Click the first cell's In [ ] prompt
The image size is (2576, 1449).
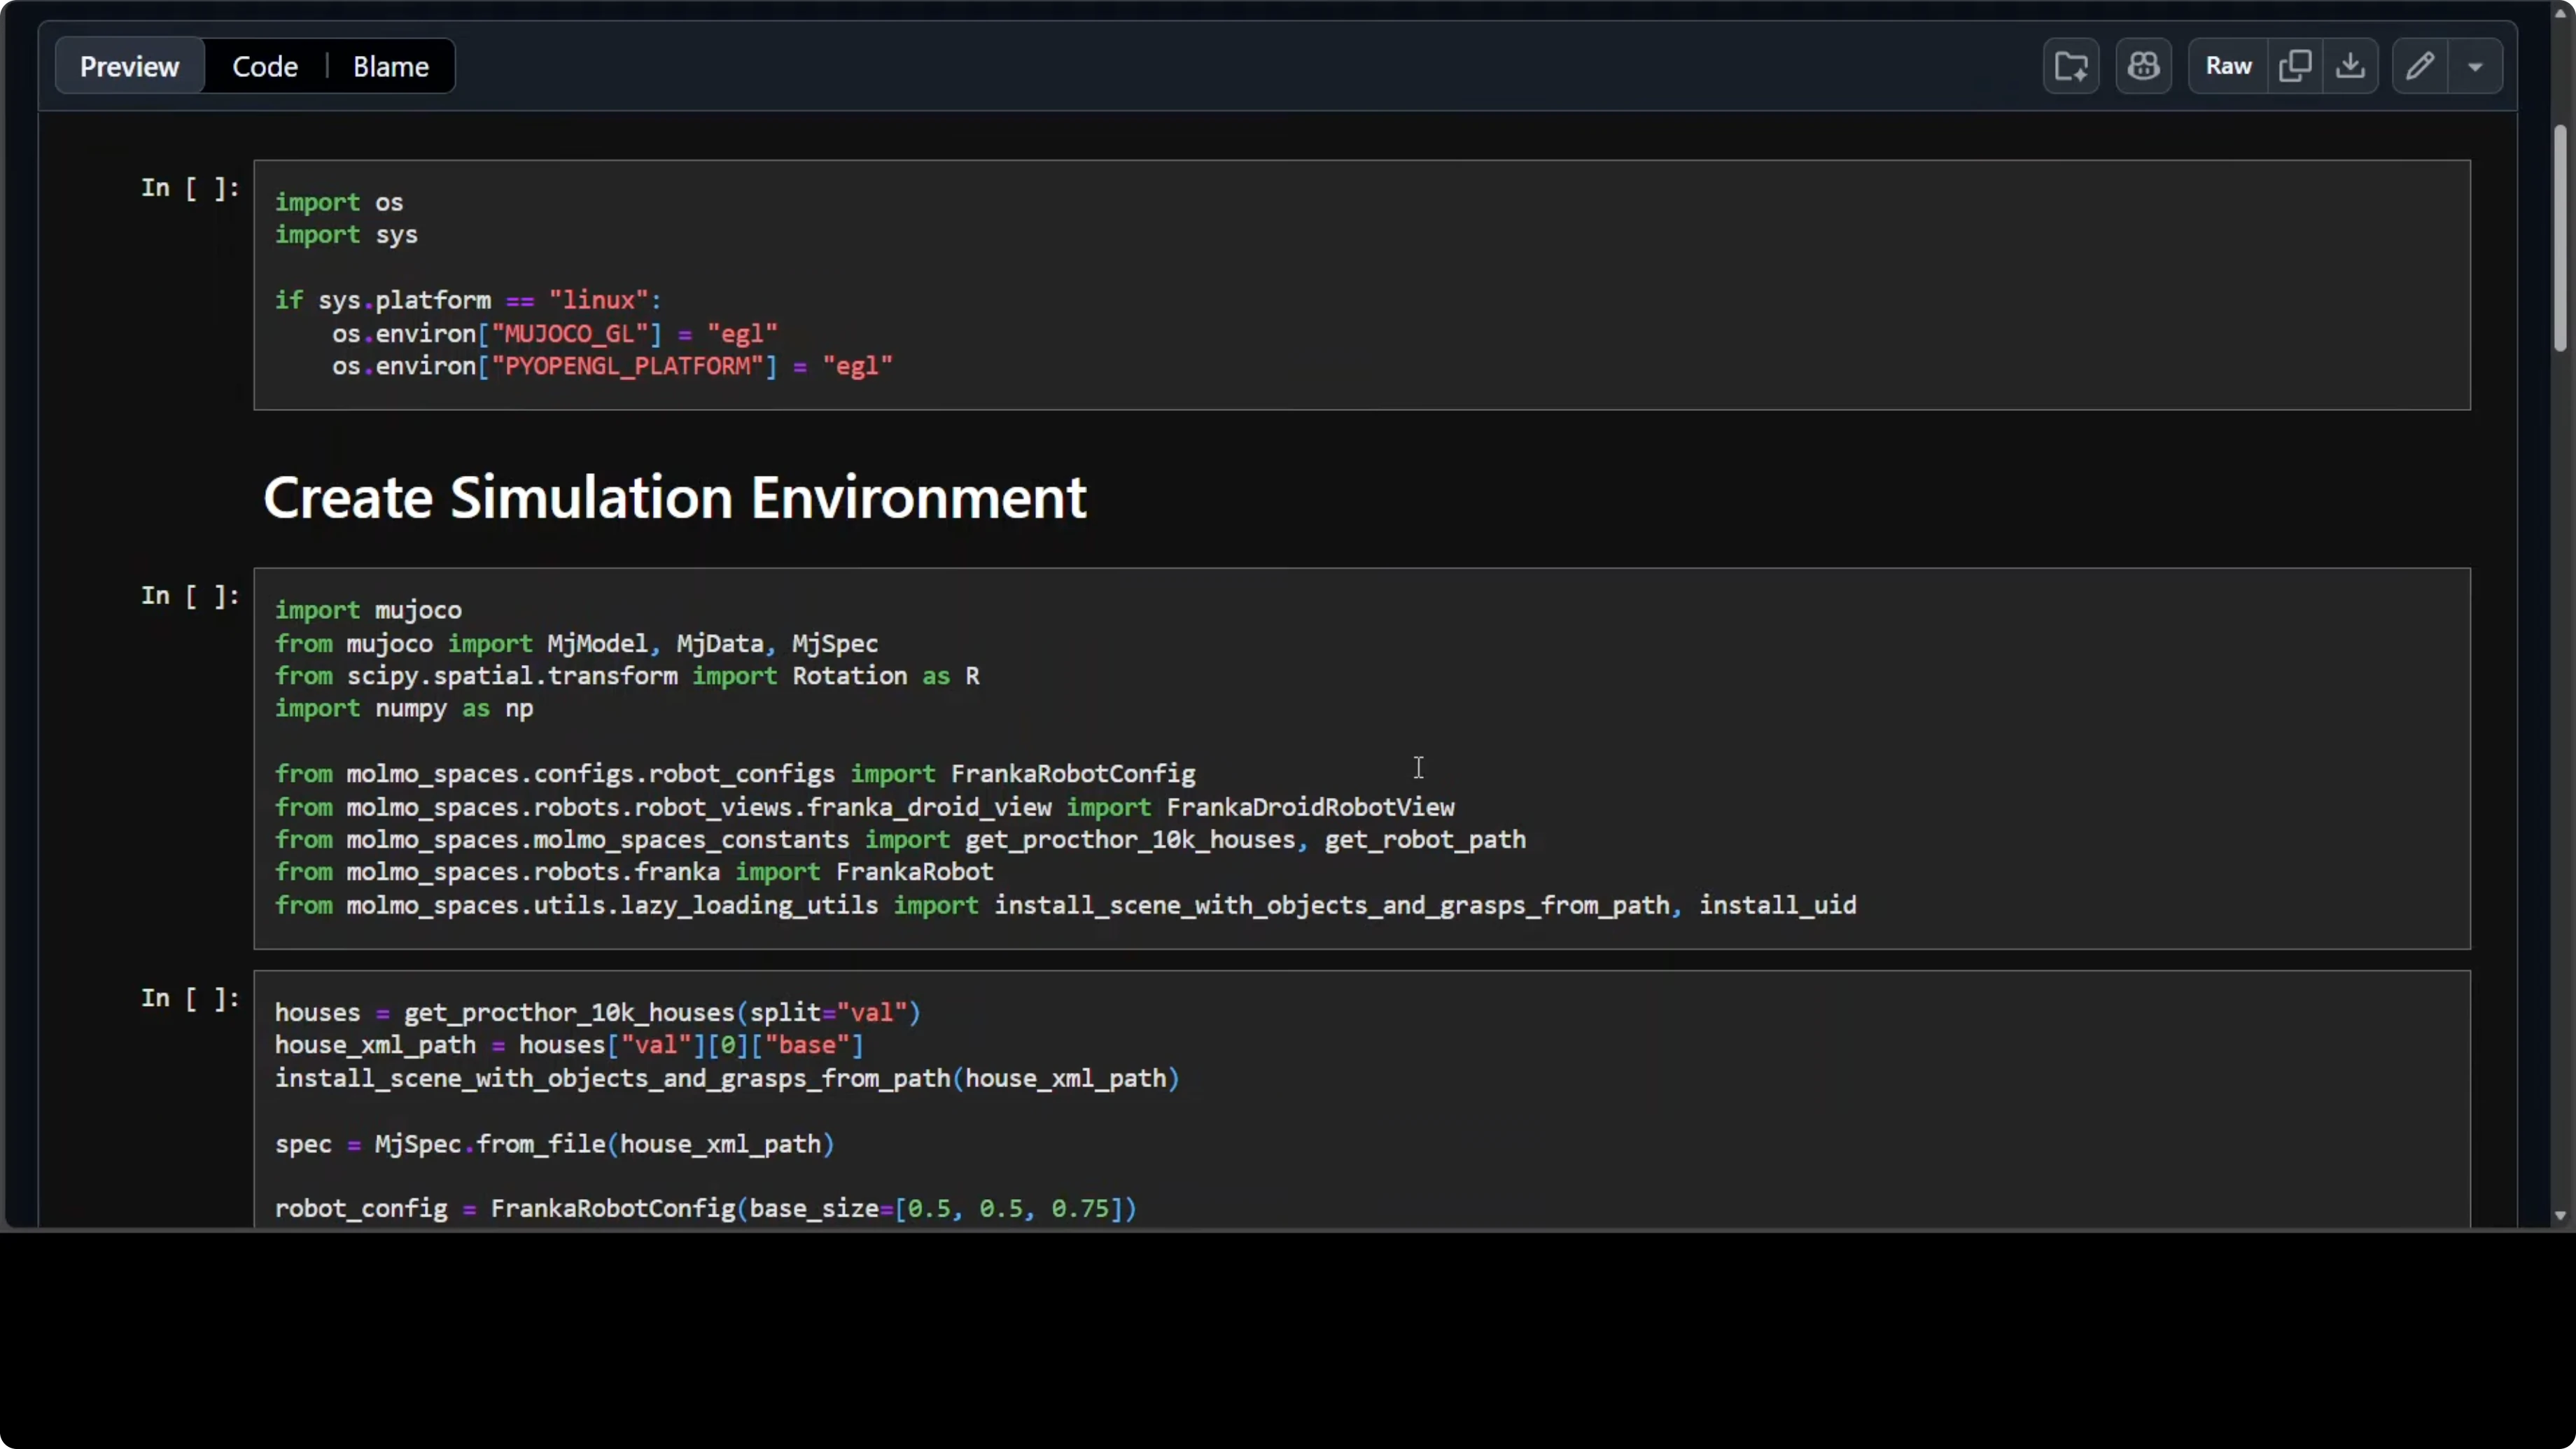pos(190,188)
